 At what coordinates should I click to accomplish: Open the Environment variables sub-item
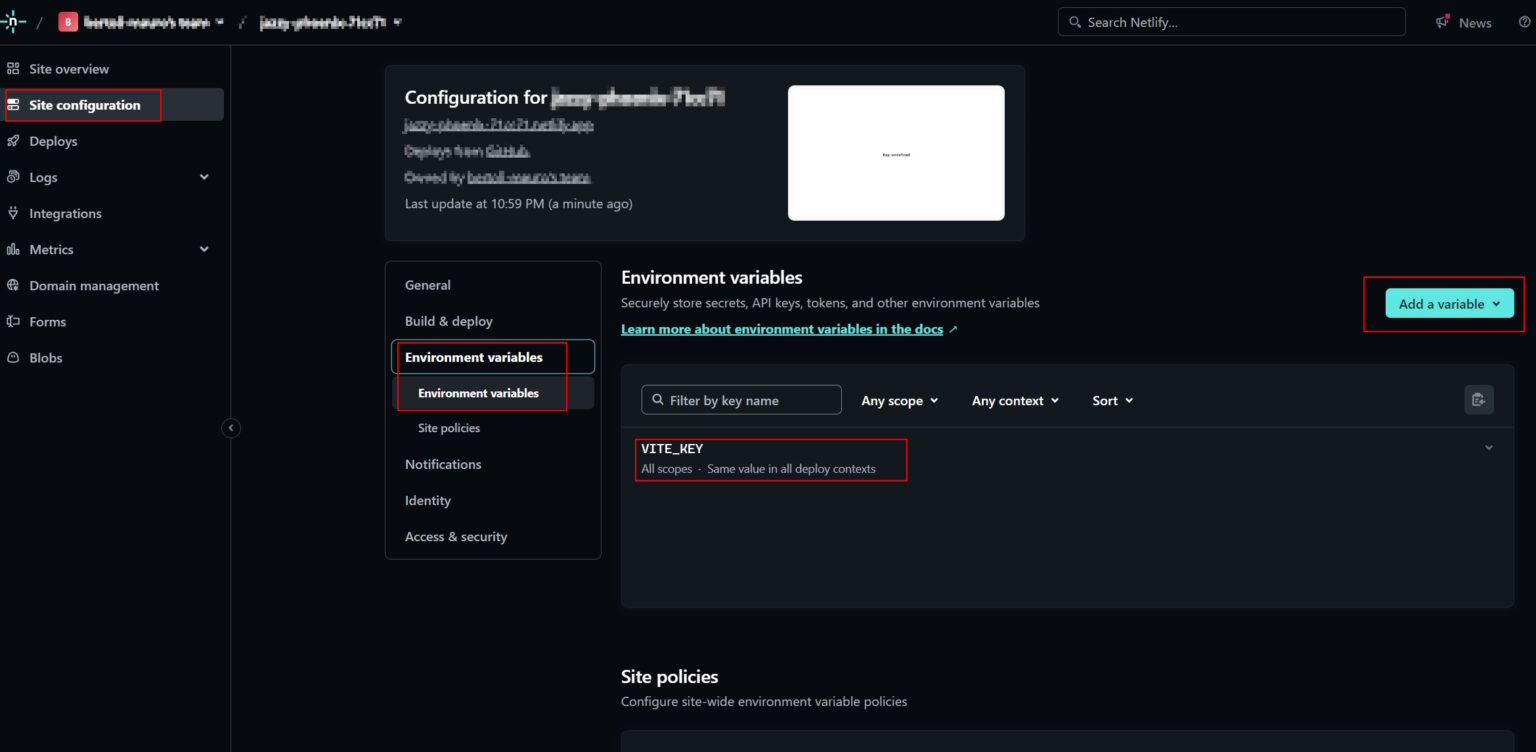point(493,393)
